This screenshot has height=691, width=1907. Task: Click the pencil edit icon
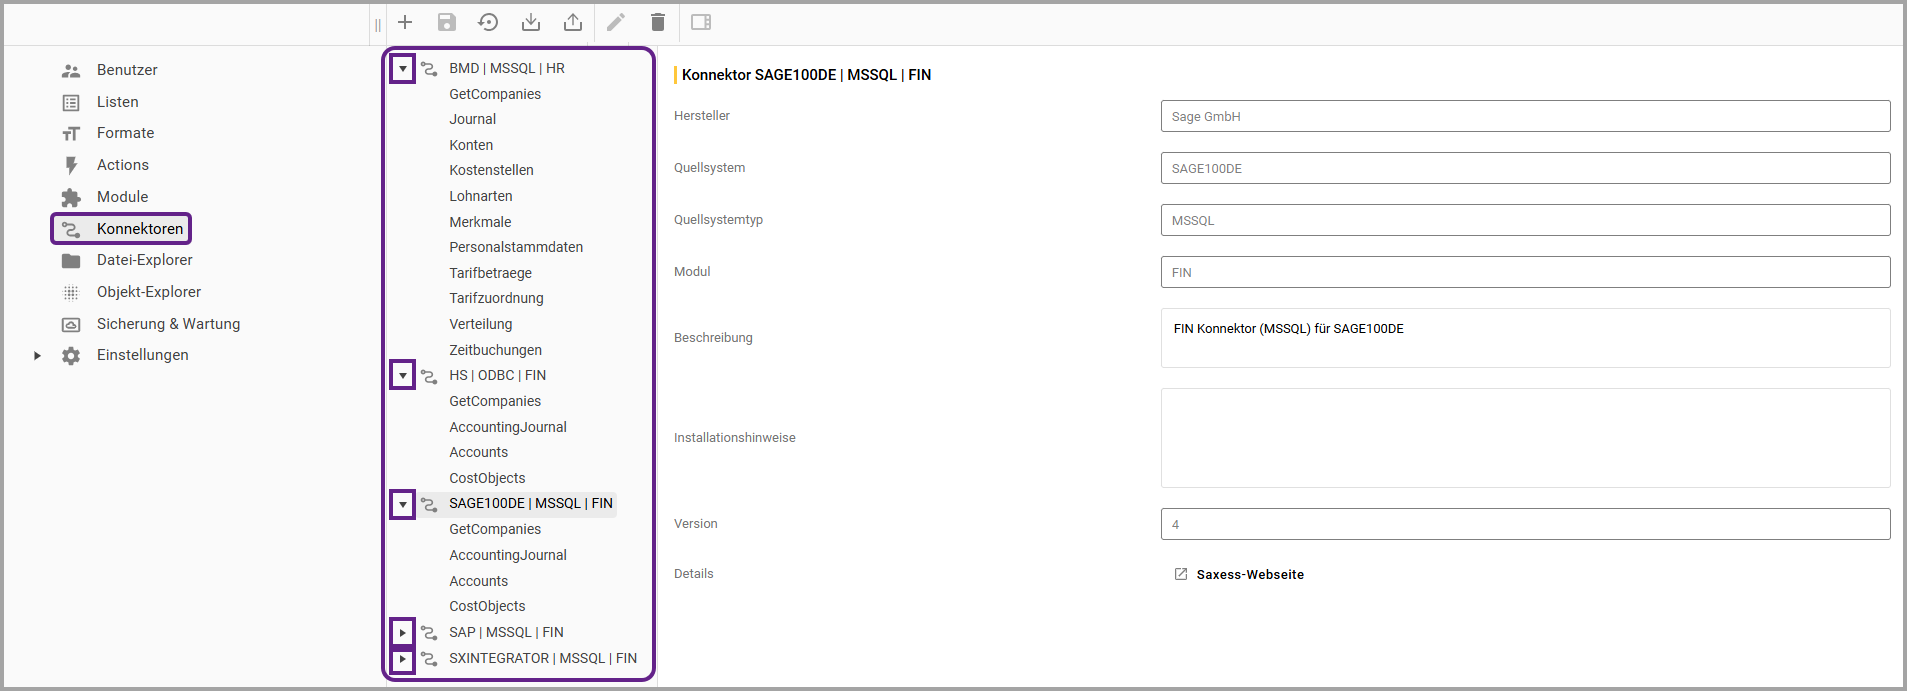click(x=616, y=22)
